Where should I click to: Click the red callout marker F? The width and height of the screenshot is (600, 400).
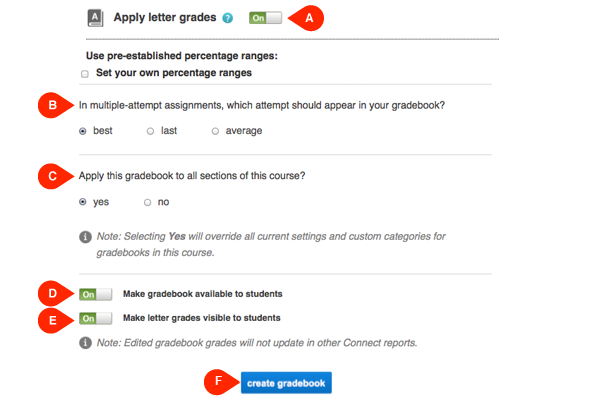(217, 382)
